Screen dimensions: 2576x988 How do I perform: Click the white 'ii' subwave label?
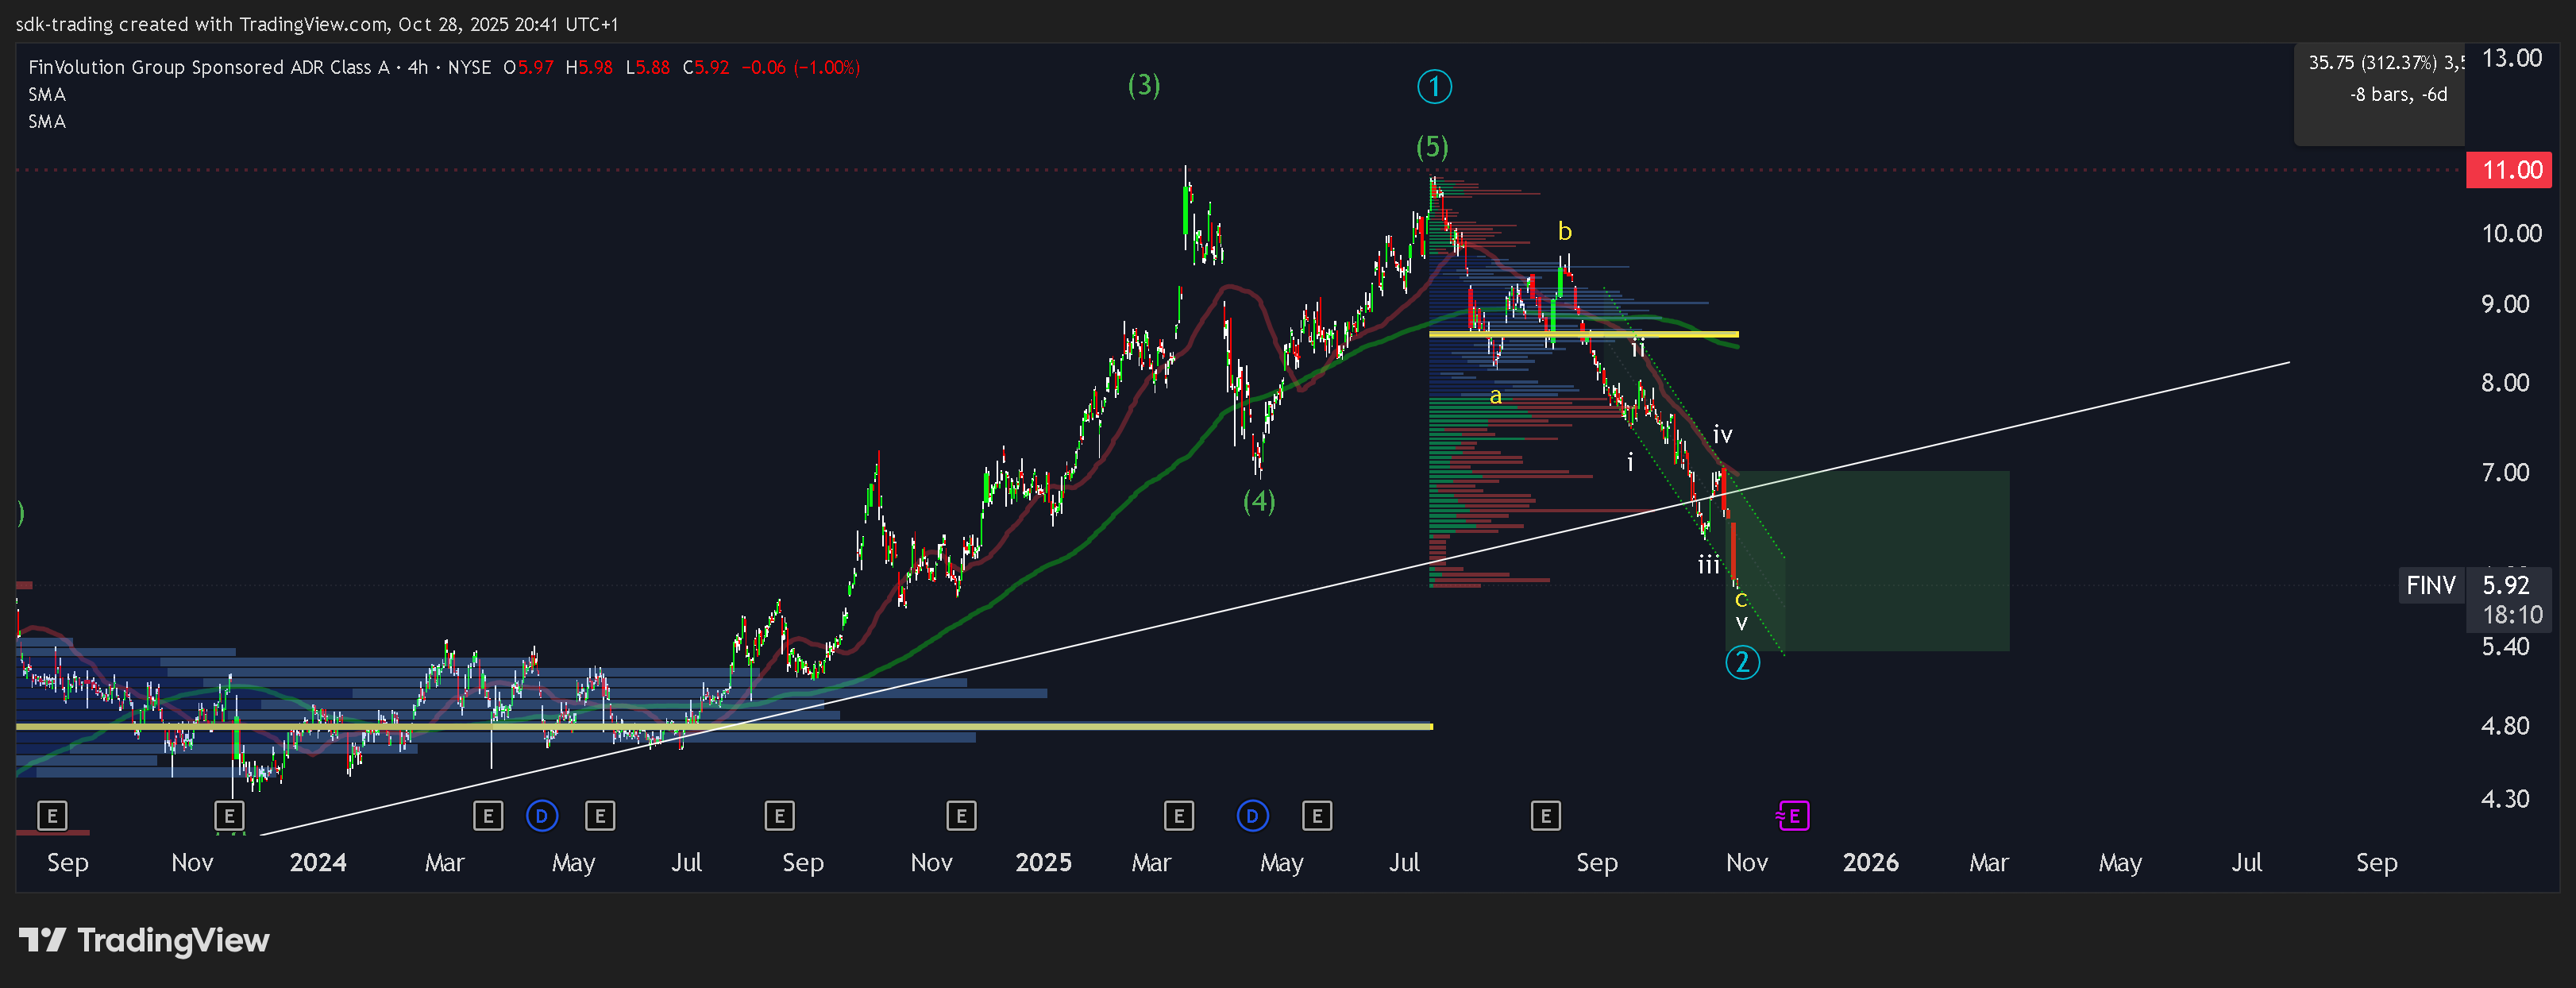click(x=1638, y=347)
